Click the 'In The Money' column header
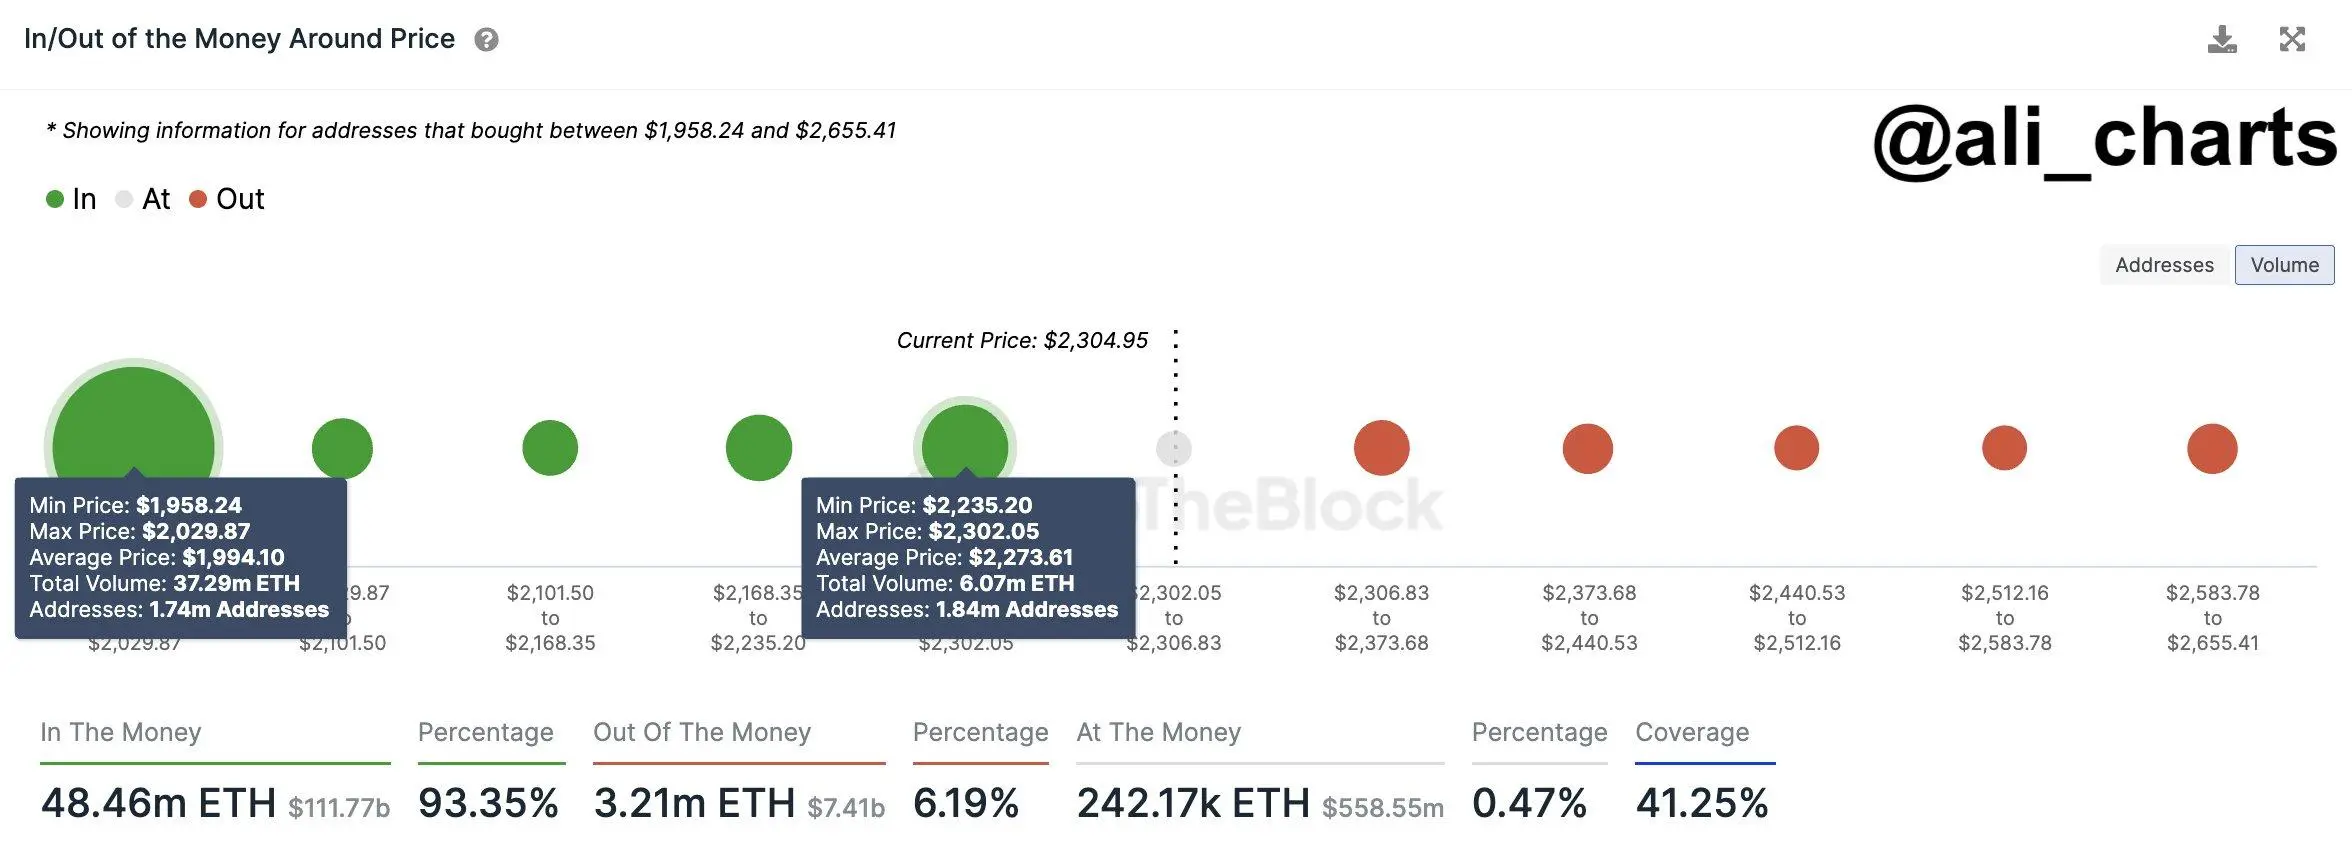 [x=120, y=732]
